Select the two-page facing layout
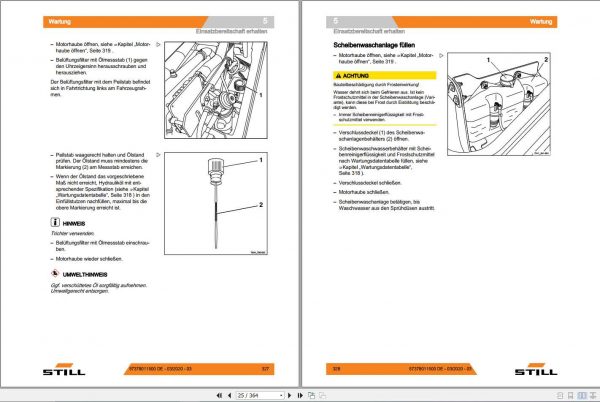Image resolution: width=600 pixels, height=402 pixels. tap(582, 395)
